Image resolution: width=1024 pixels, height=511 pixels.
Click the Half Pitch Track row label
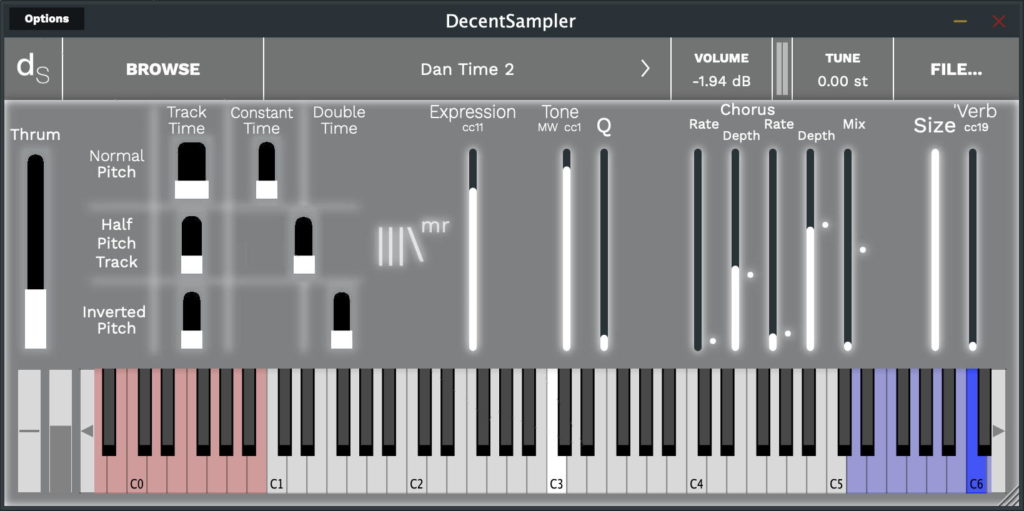(x=117, y=243)
